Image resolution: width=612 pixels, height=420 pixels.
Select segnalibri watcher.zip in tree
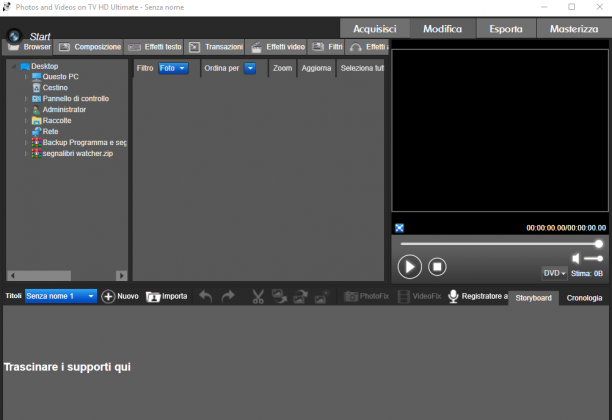(78, 153)
